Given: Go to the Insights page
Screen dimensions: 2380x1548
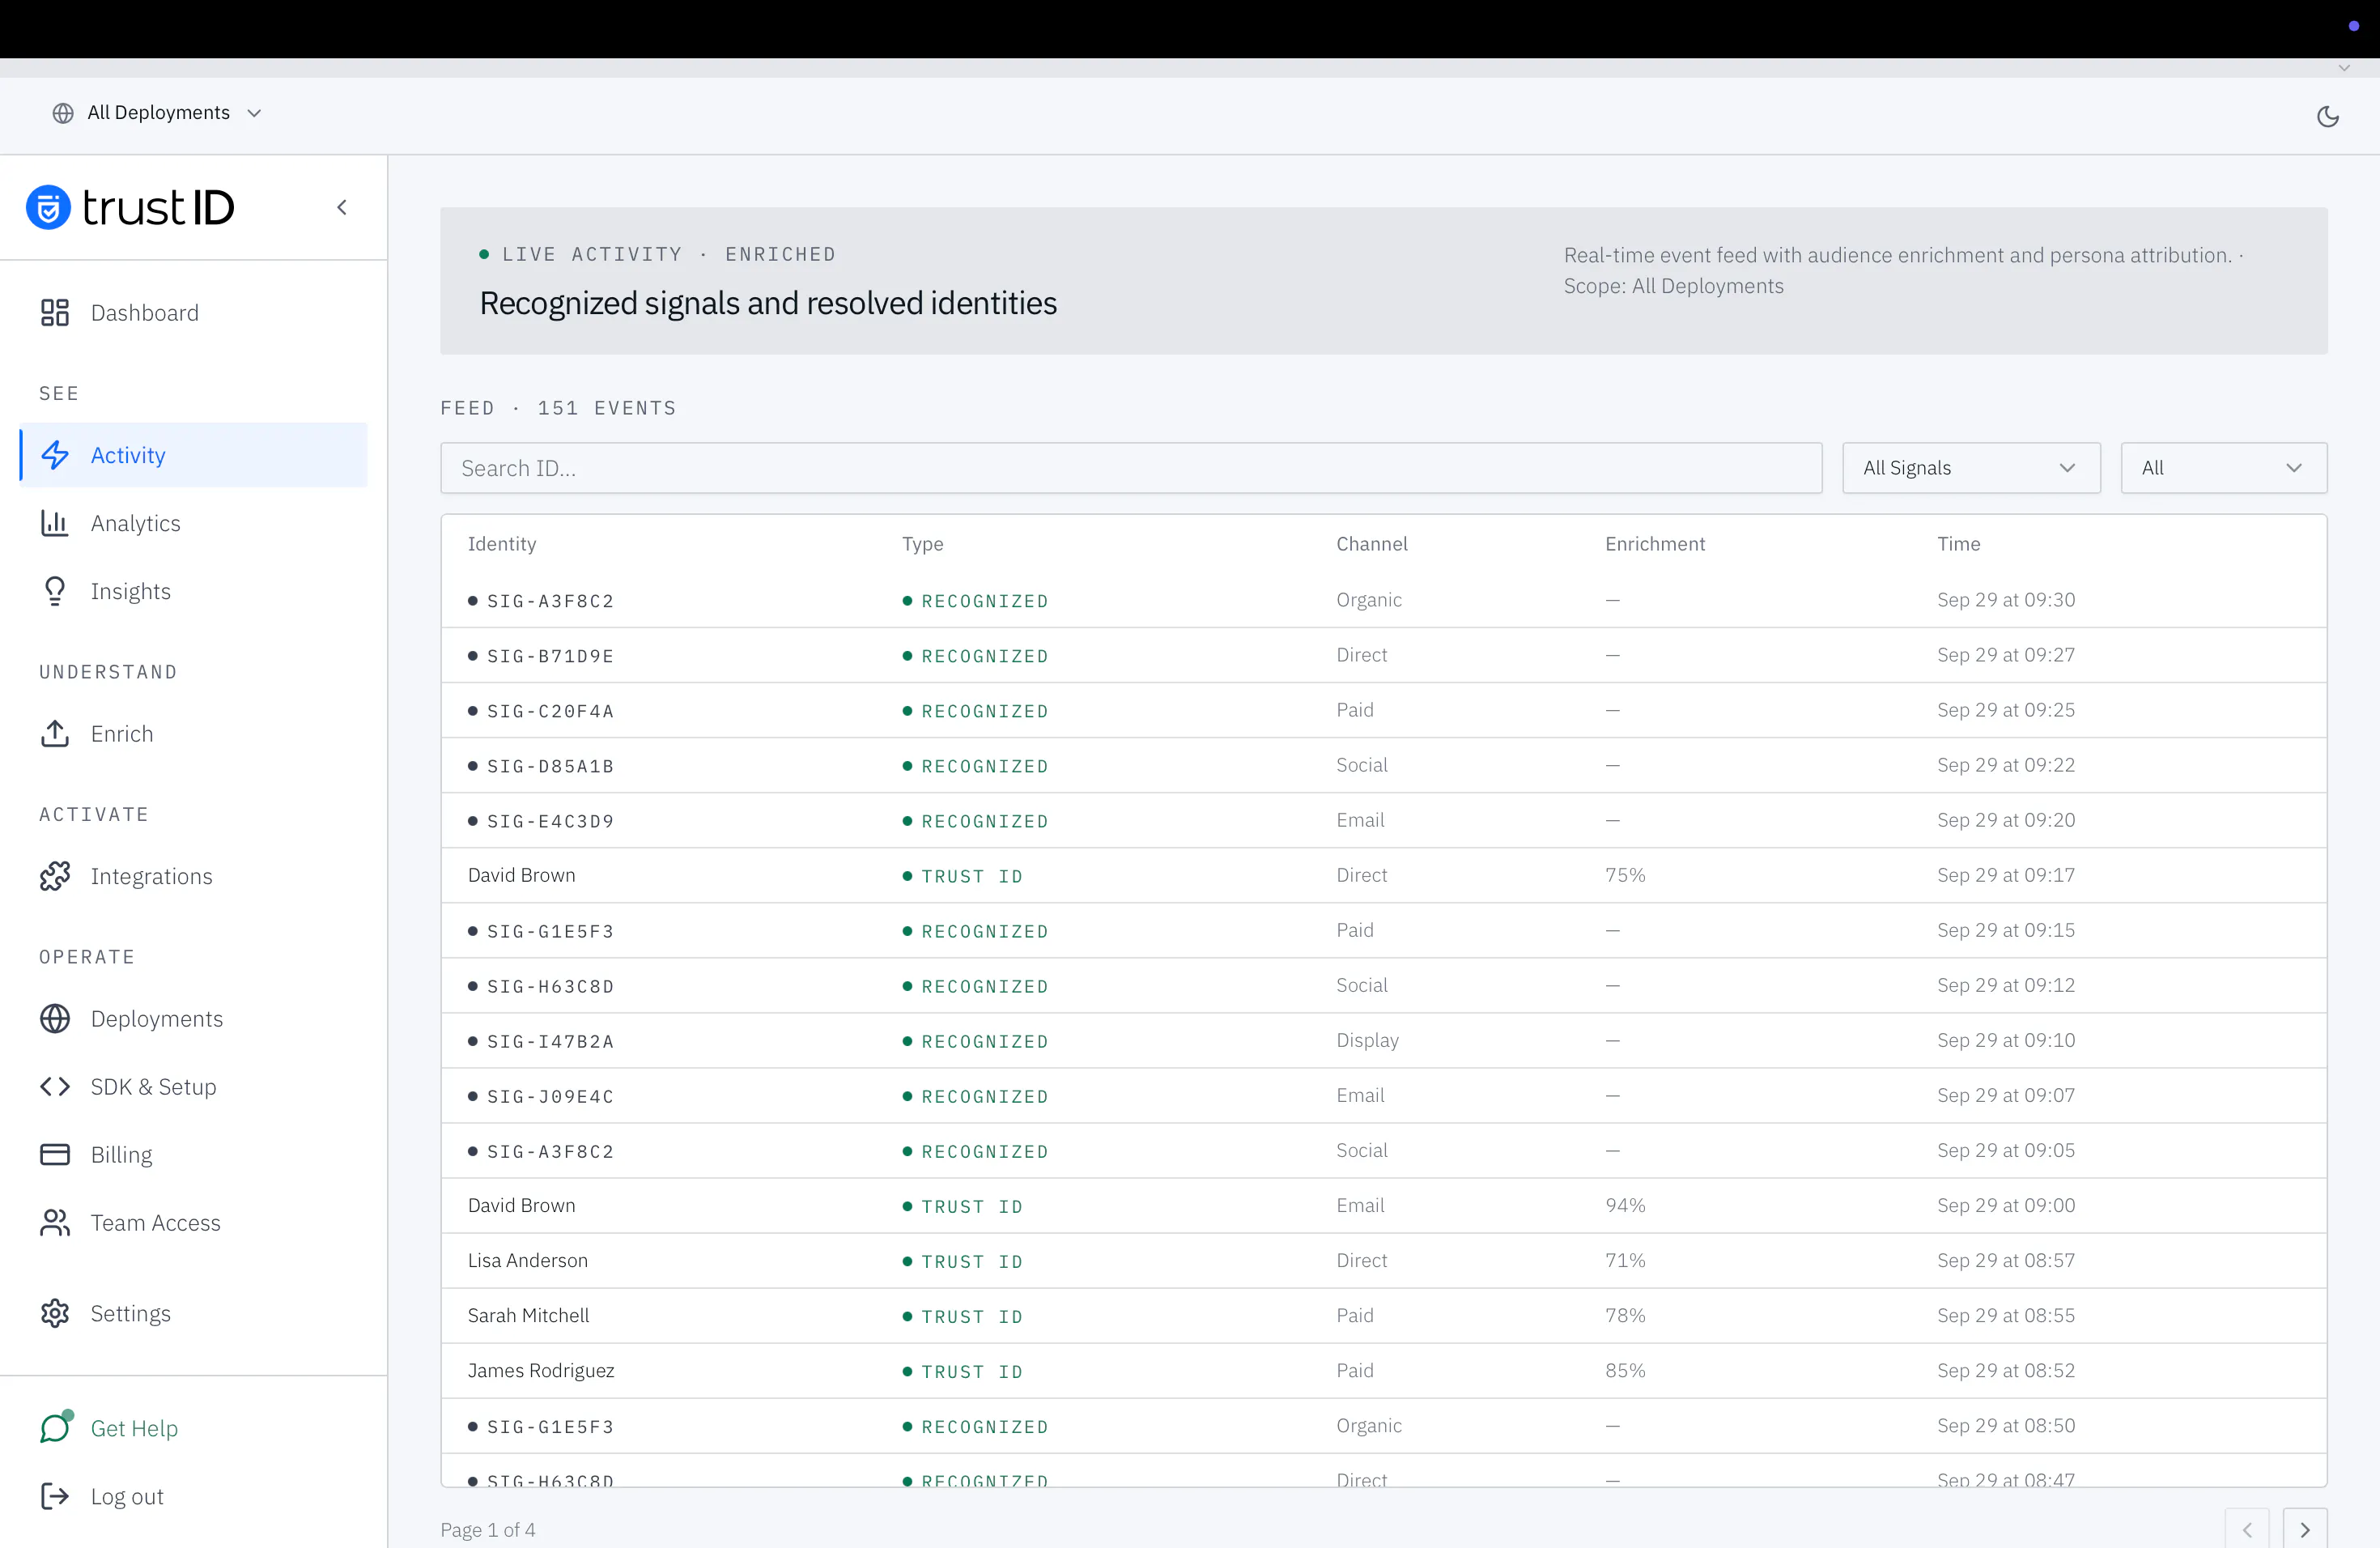Looking at the screenshot, I should point(193,591).
